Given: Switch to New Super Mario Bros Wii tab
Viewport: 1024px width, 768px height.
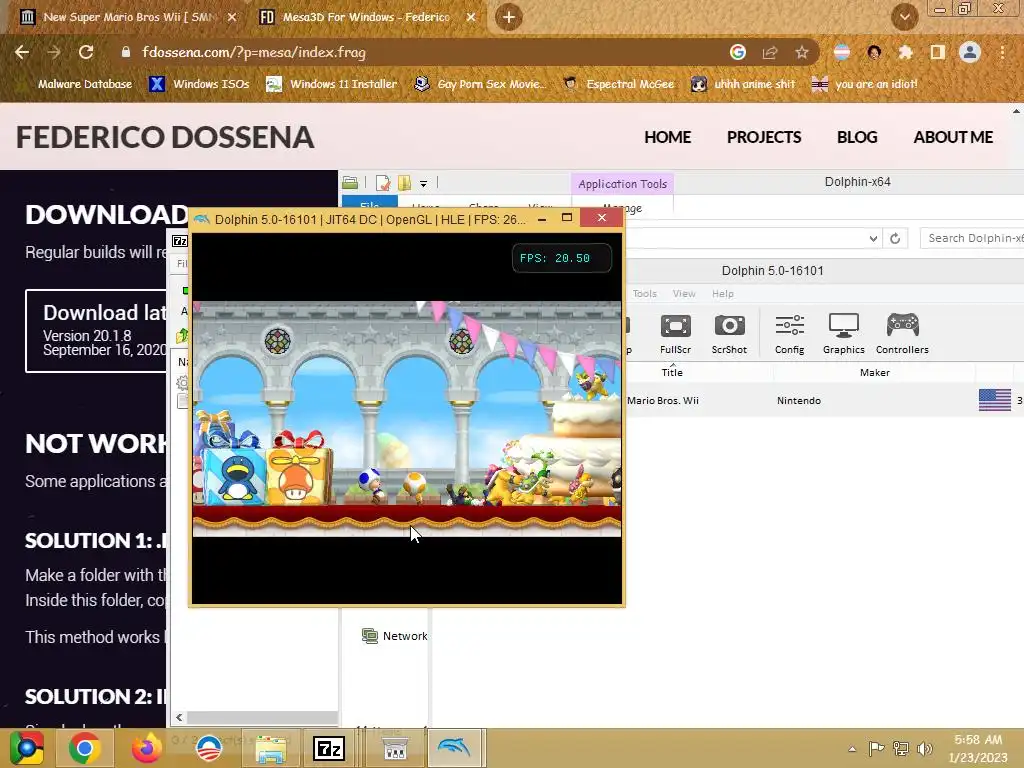Looking at the screenshot, I should pos(127,17).
